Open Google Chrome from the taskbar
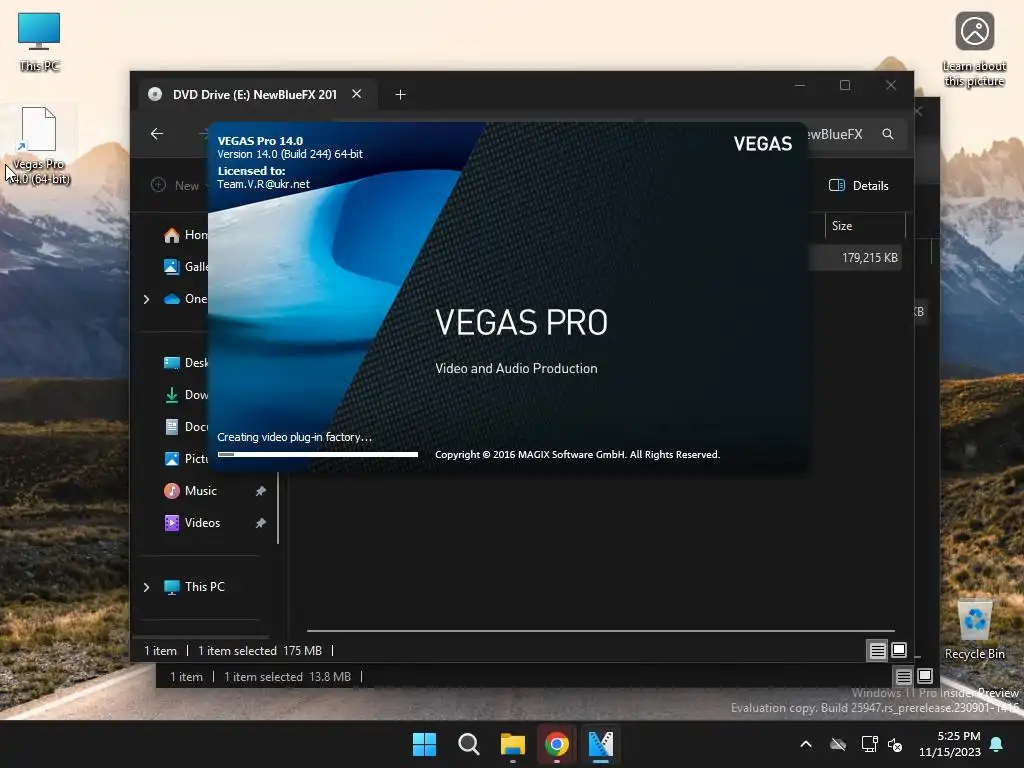Screen dimensions: 1024x768 [556, 744]
